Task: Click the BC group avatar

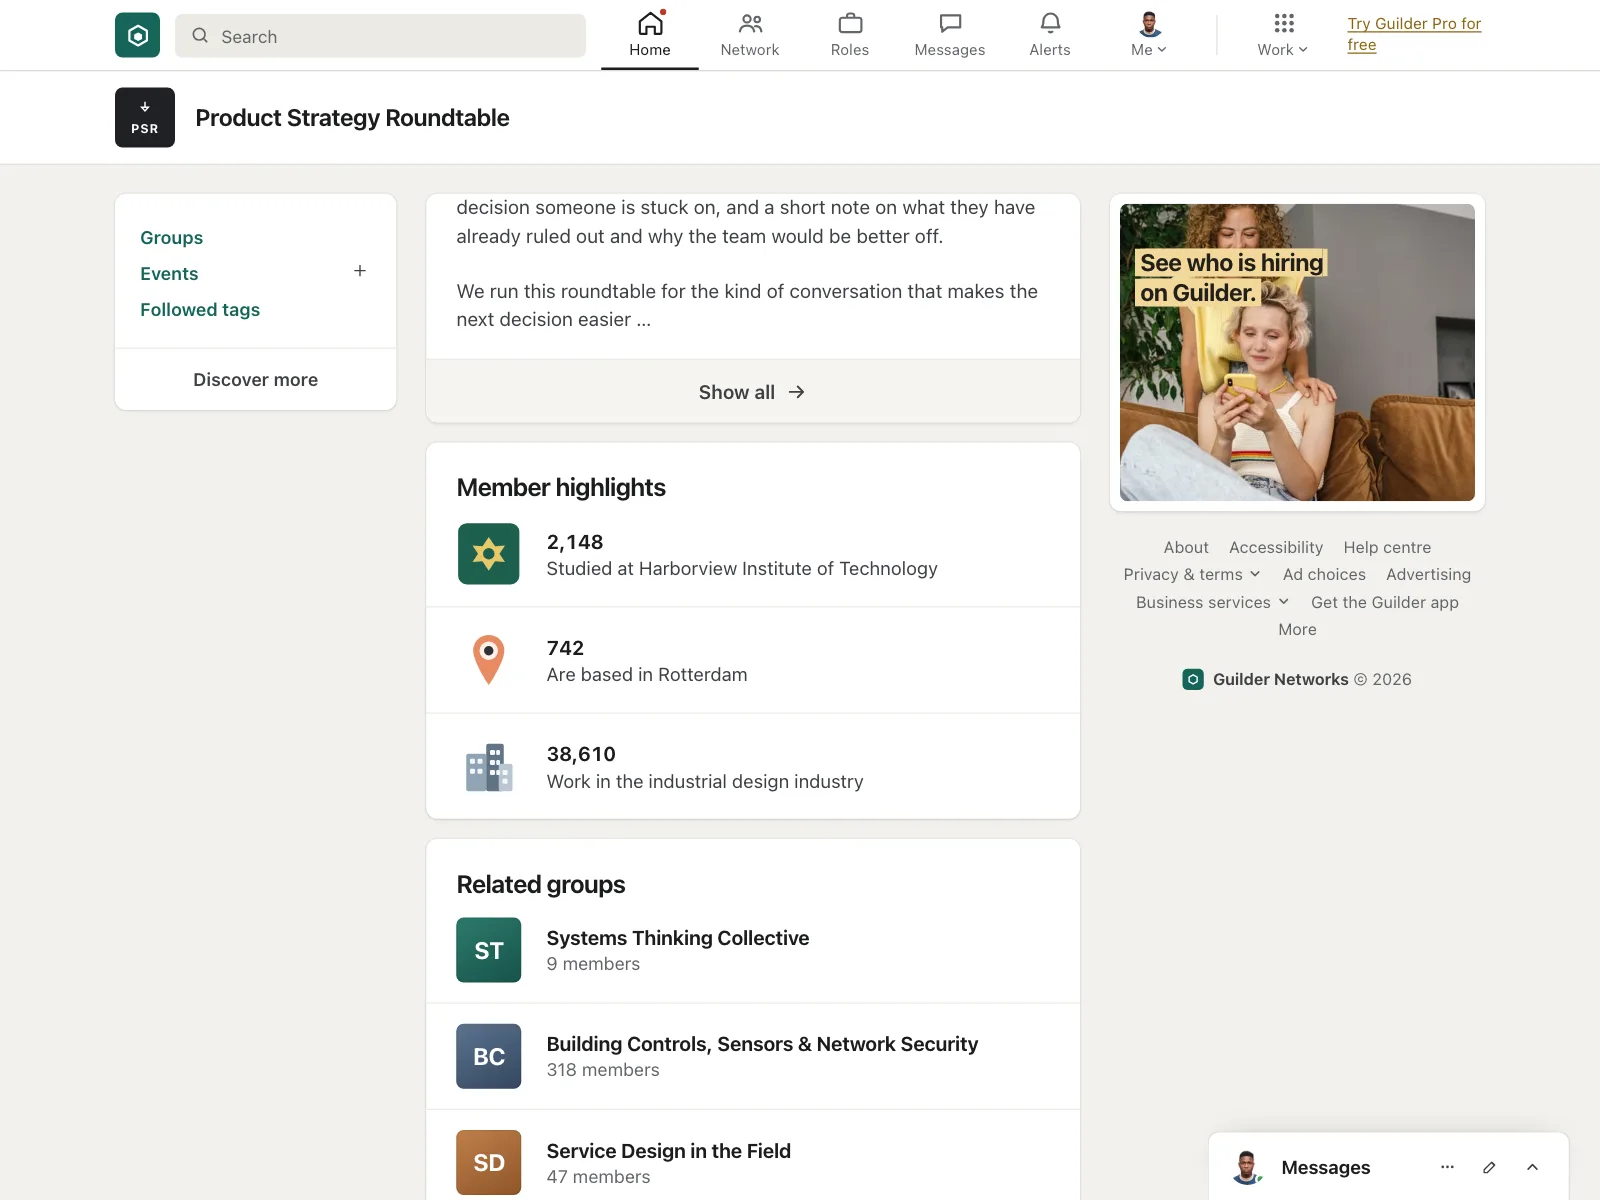Action: (489, 1056)
